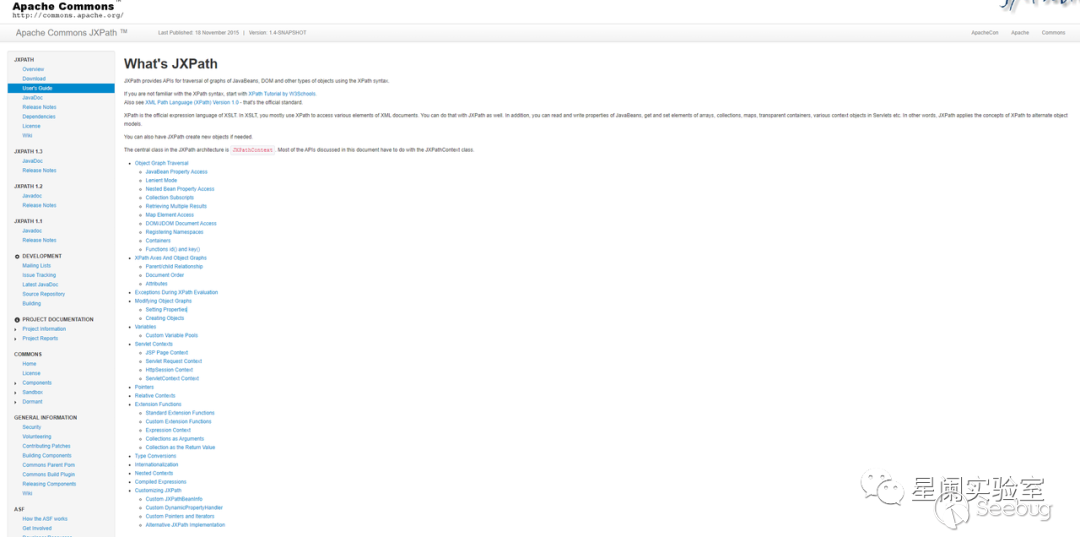Expand the Sandbox arrow
Image resolution: width=1080 pixels, height=537 pixels.
(x=16, y=392)
